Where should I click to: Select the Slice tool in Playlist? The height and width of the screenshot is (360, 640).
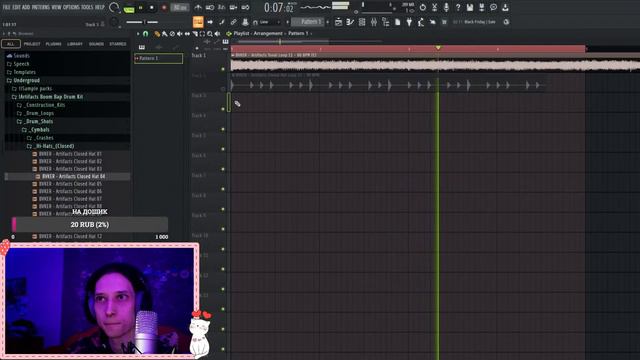(x=195, y=34)
